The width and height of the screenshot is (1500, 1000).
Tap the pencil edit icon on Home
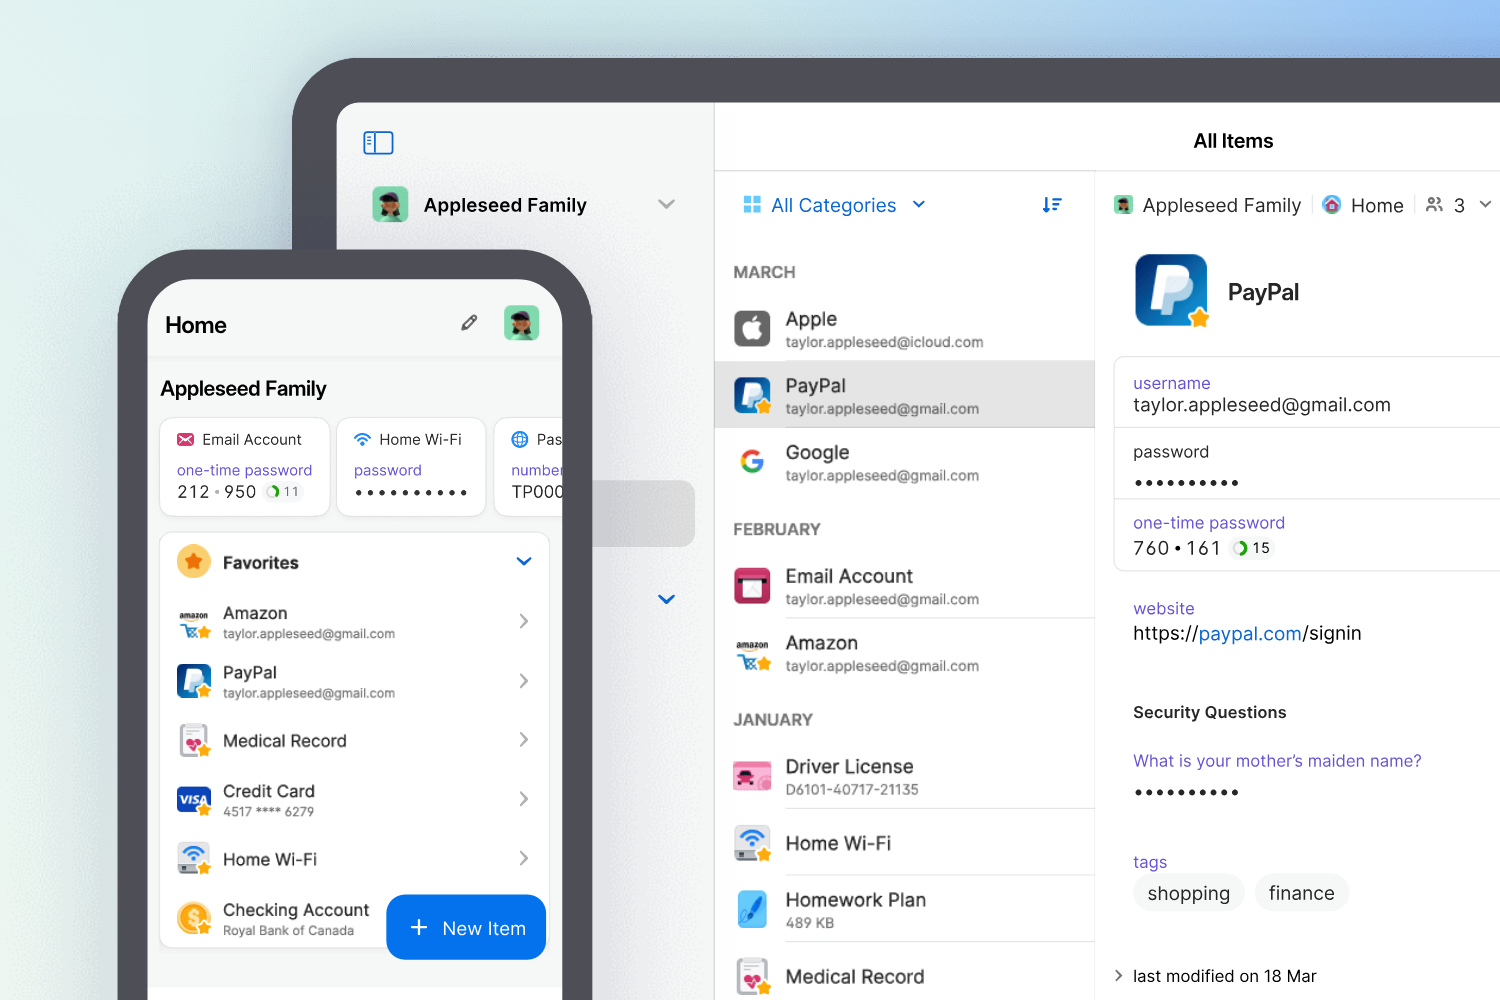click(469, 323)
